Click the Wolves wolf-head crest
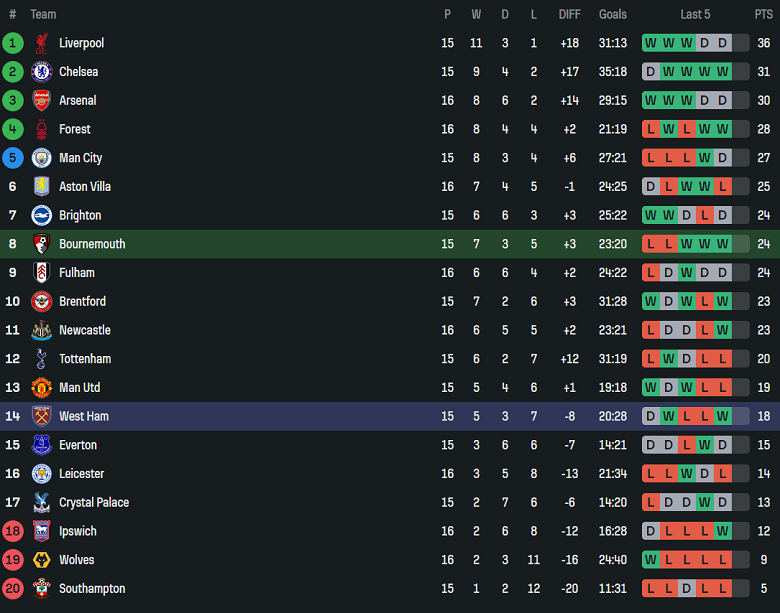This screenshot has height=613, width=780. pyautogui.click(x=41, y=560)
